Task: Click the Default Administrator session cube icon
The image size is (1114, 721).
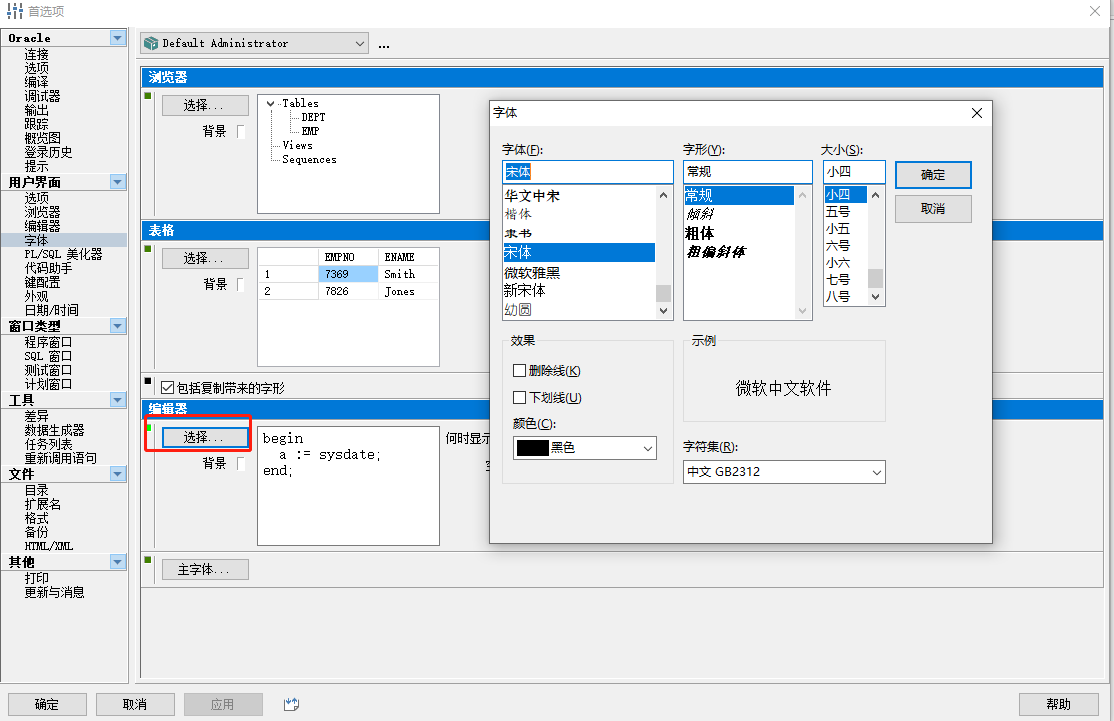Action: pyautogui.click(x=151, y=43)
